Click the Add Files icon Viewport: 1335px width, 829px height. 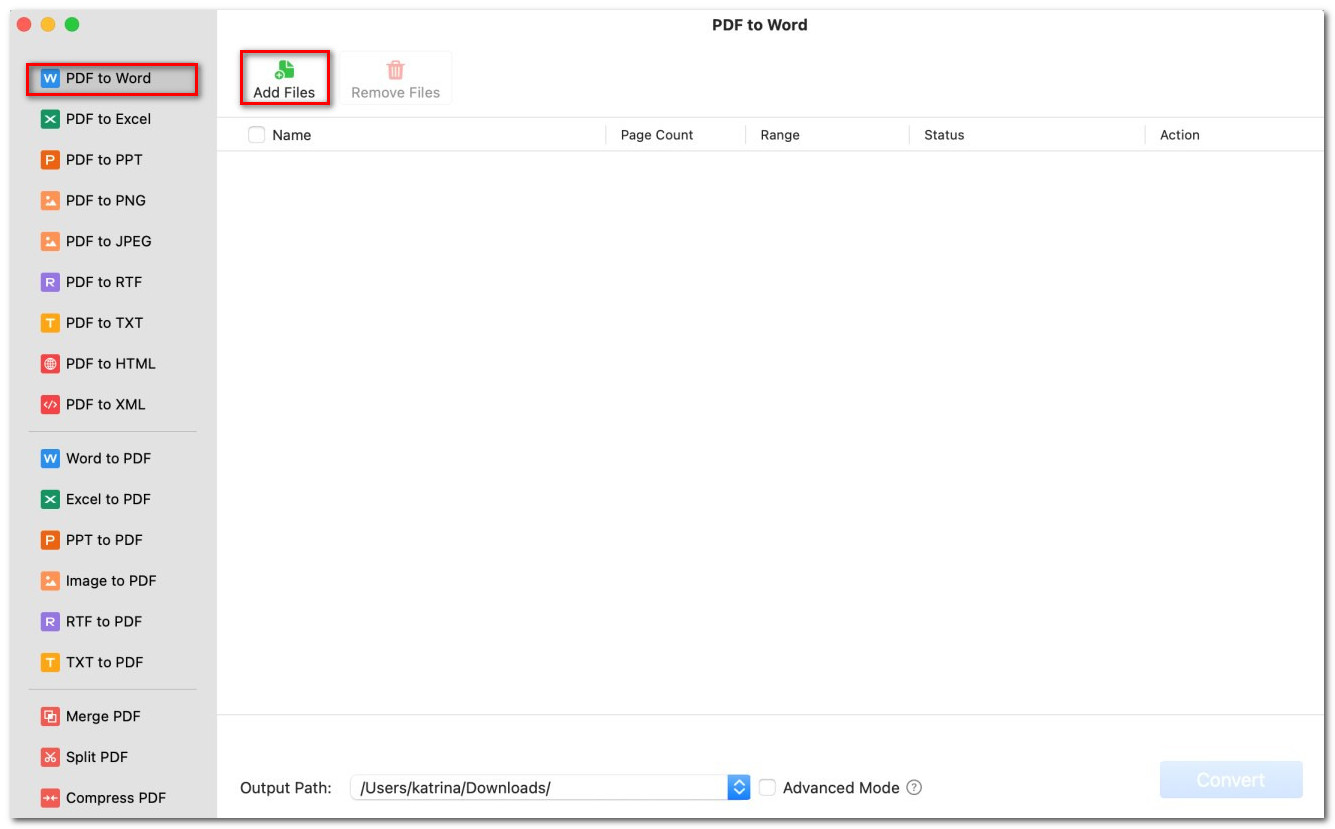tap(285, 70)
